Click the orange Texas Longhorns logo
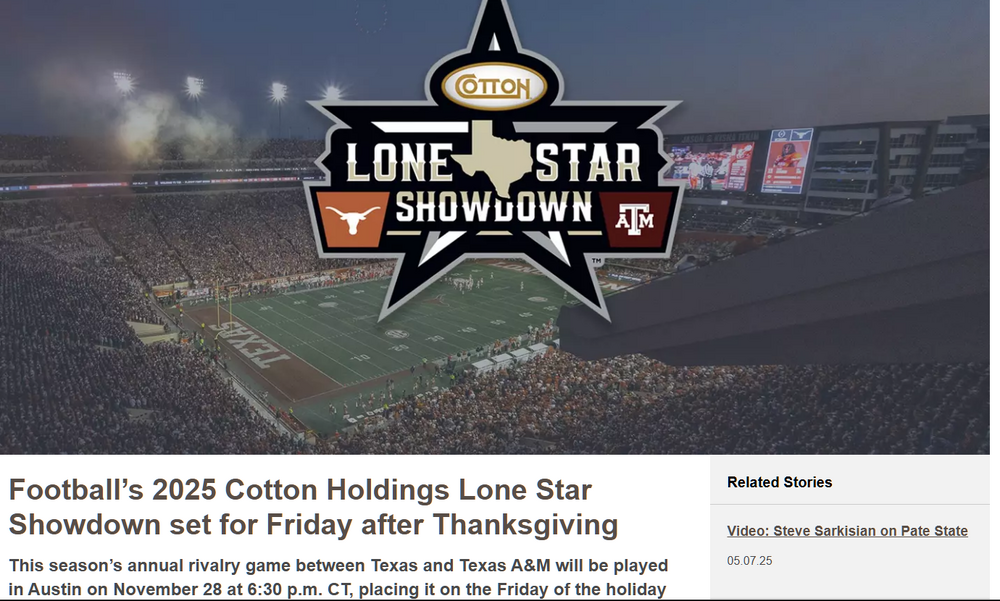The height and width of the screenshot is (601, 1000). pos(351,218)
